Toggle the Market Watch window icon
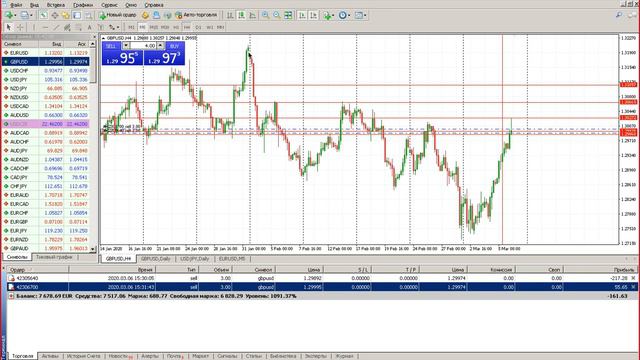Screen dimensions: 640x360 43,16
